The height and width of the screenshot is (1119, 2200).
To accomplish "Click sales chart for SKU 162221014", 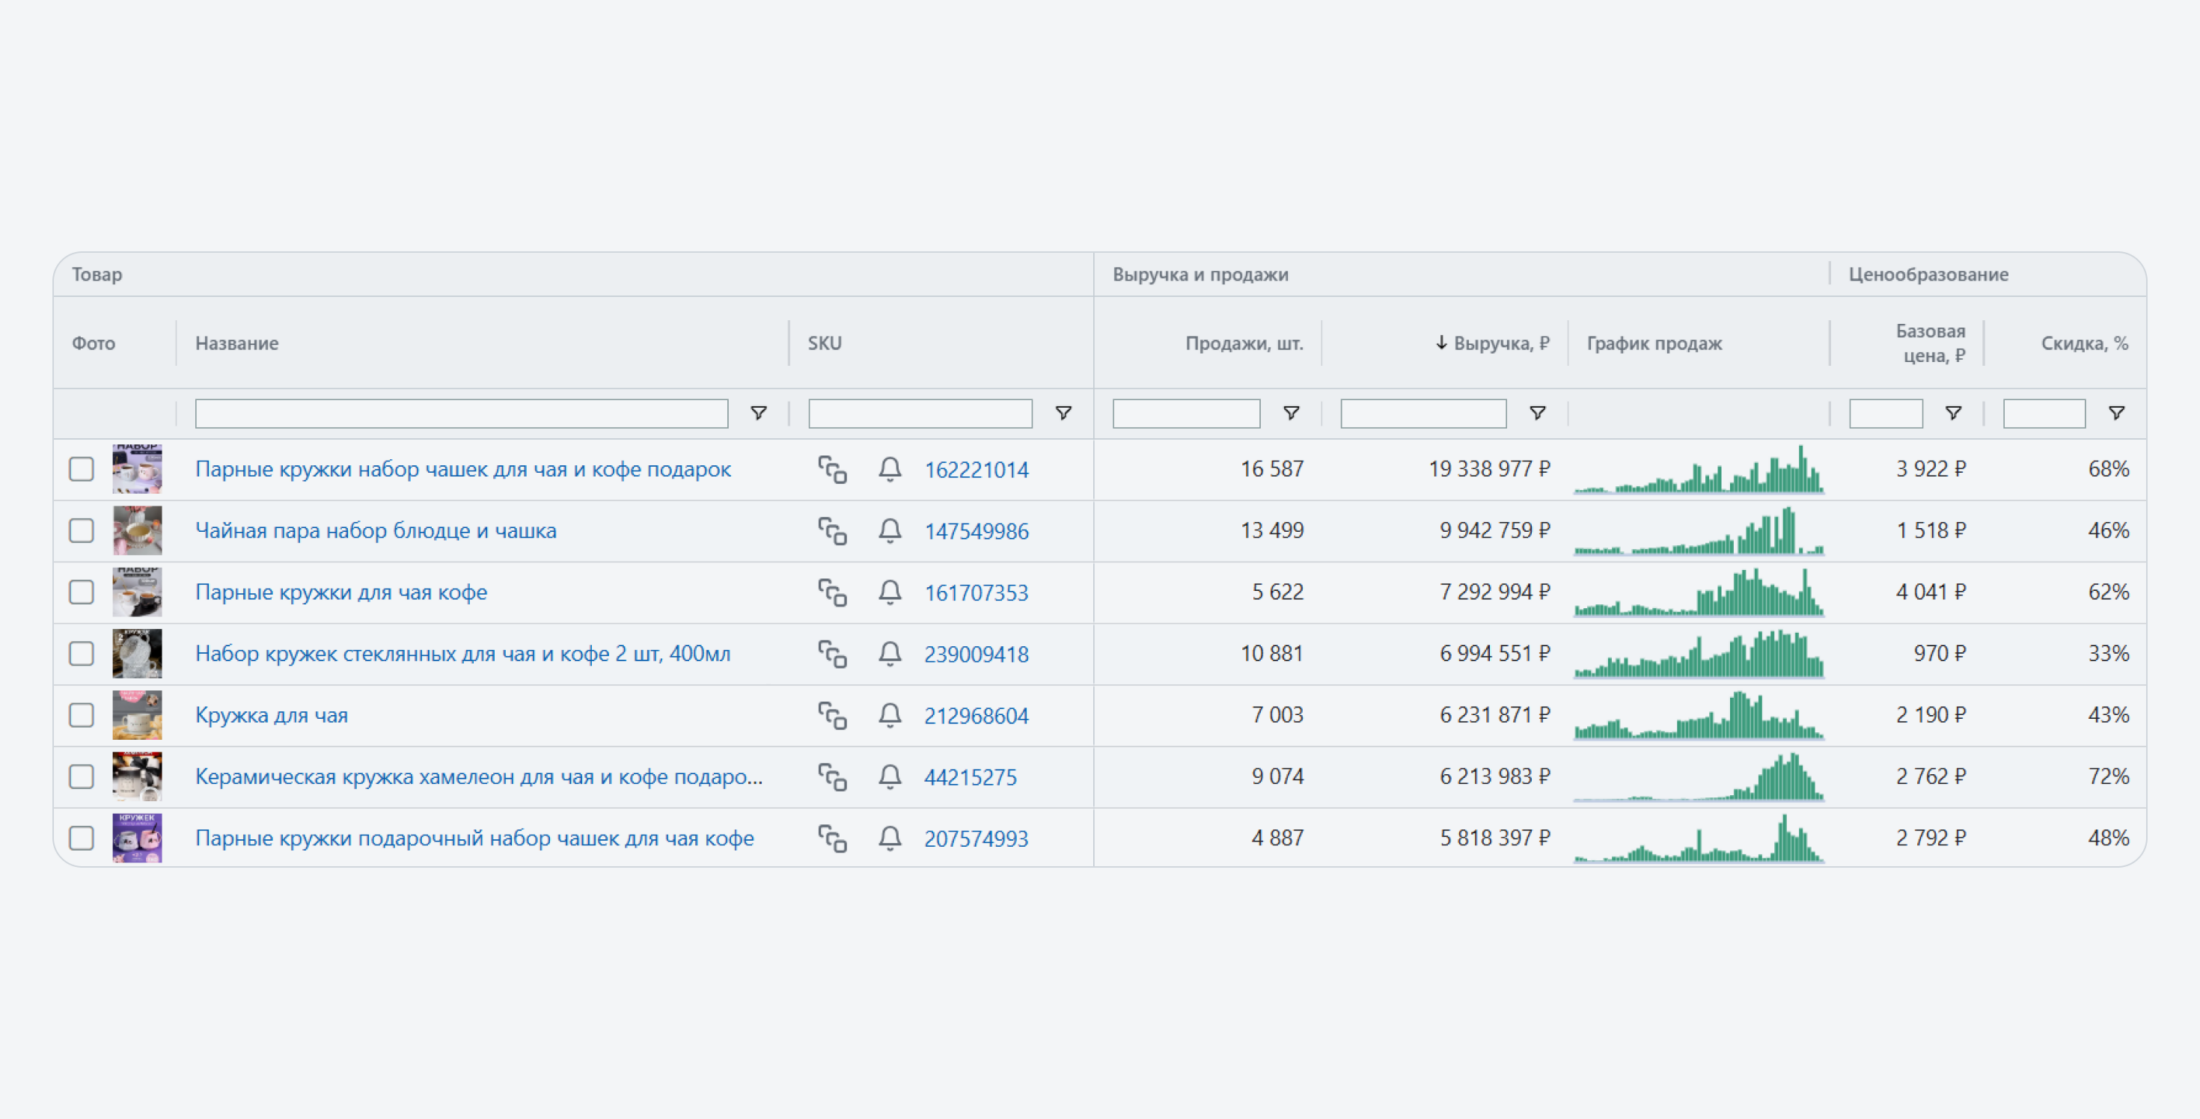I will tap(1699, 469).
